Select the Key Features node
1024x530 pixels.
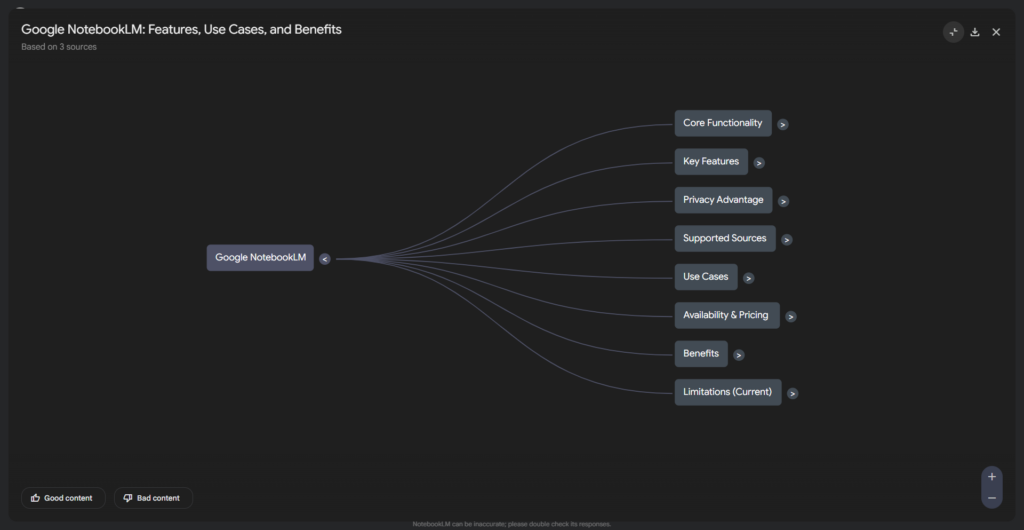711,162
